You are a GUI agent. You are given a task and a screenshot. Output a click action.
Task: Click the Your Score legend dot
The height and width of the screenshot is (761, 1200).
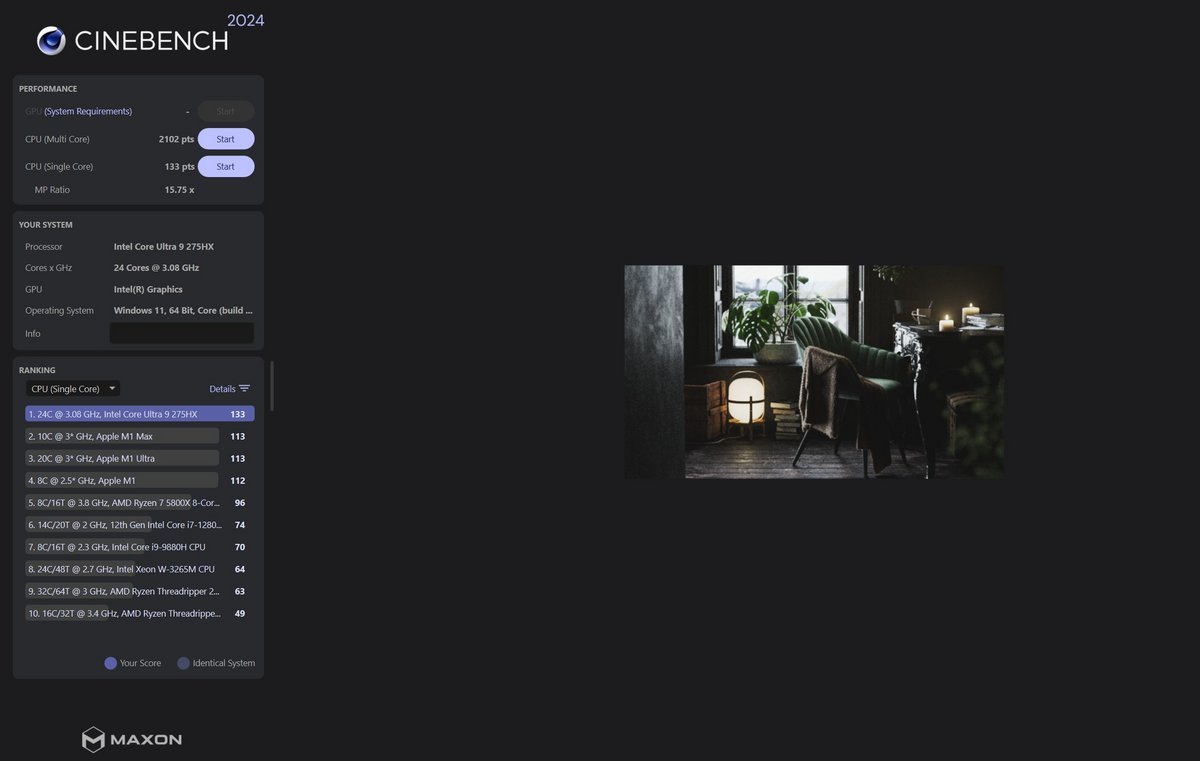(x=111, y=663)
